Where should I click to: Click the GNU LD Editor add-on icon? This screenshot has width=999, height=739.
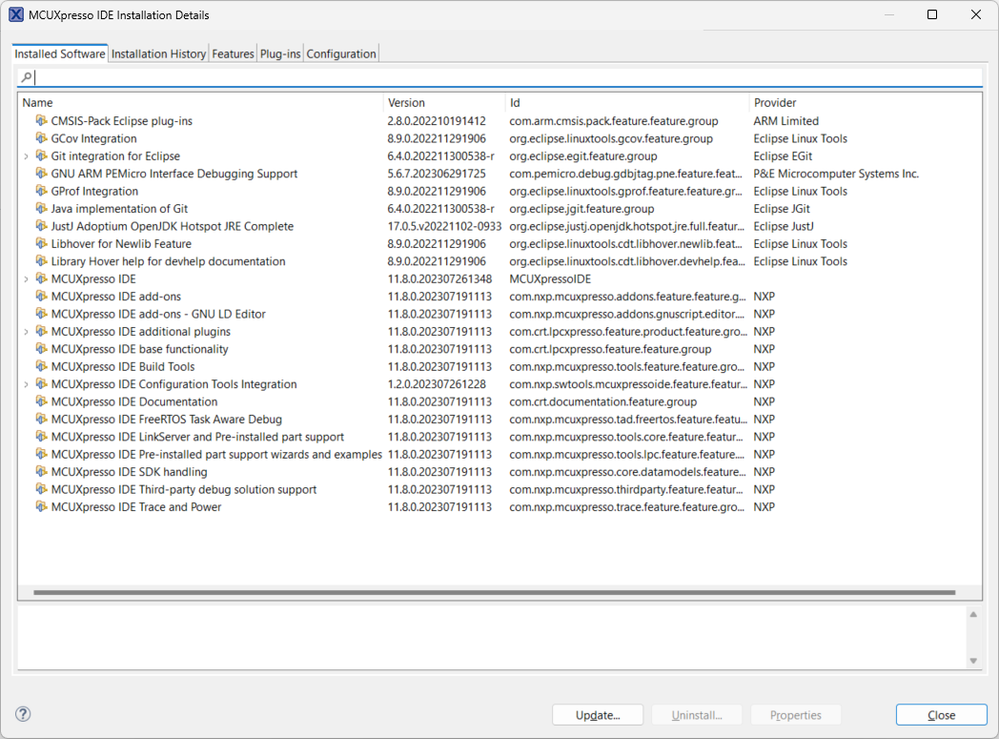(41, 313)
